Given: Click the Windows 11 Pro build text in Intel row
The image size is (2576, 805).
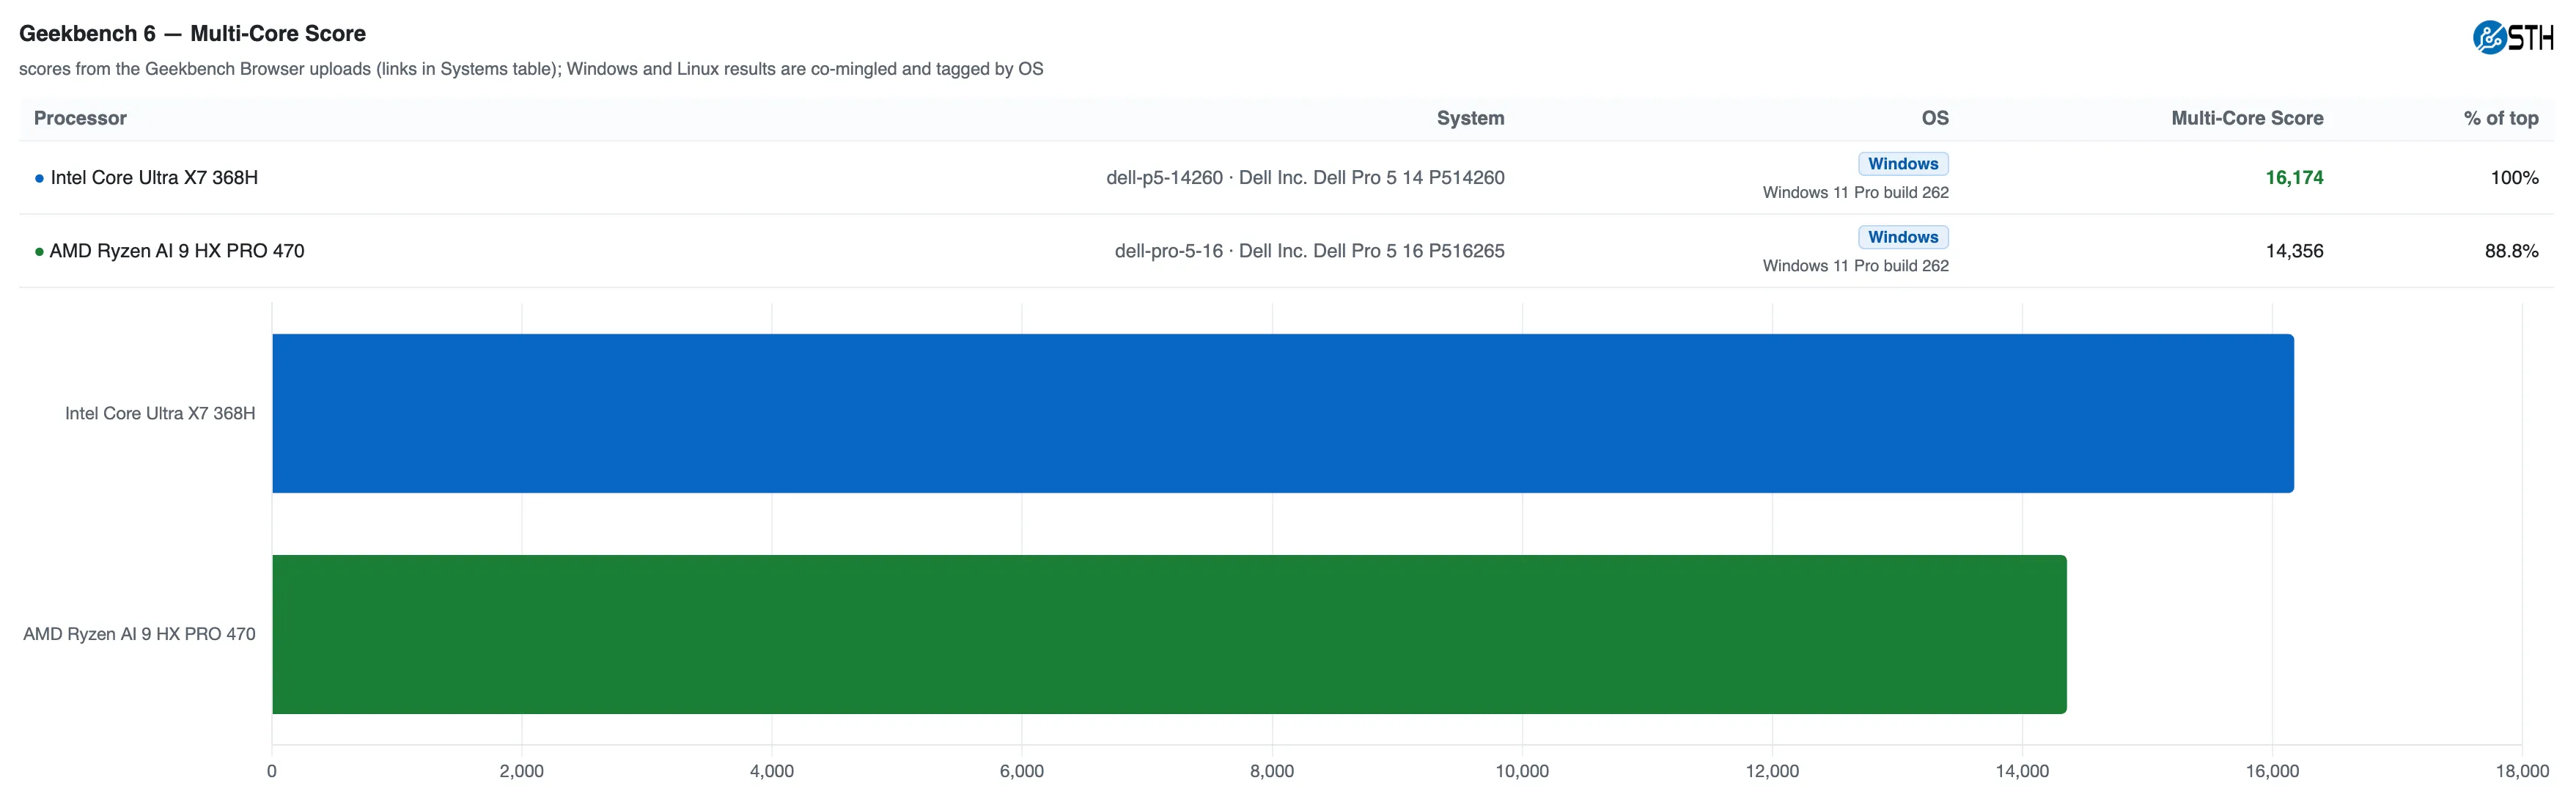Looking at the screenshot, I should 1855,192.
